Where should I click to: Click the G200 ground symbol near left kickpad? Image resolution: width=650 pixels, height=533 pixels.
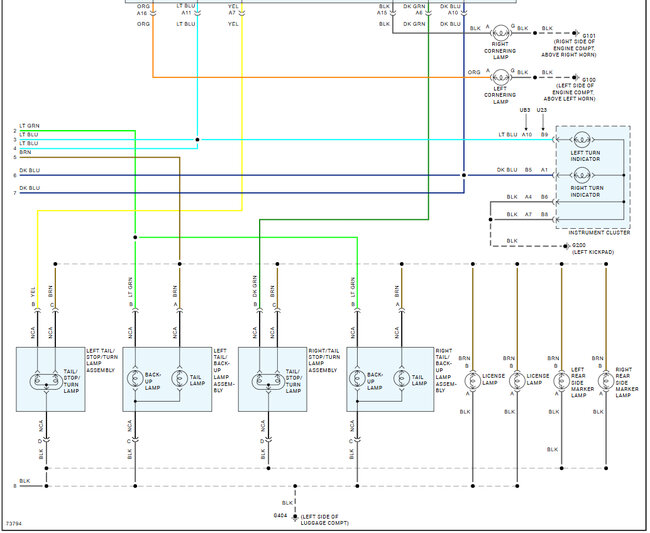tap(566, 246)
